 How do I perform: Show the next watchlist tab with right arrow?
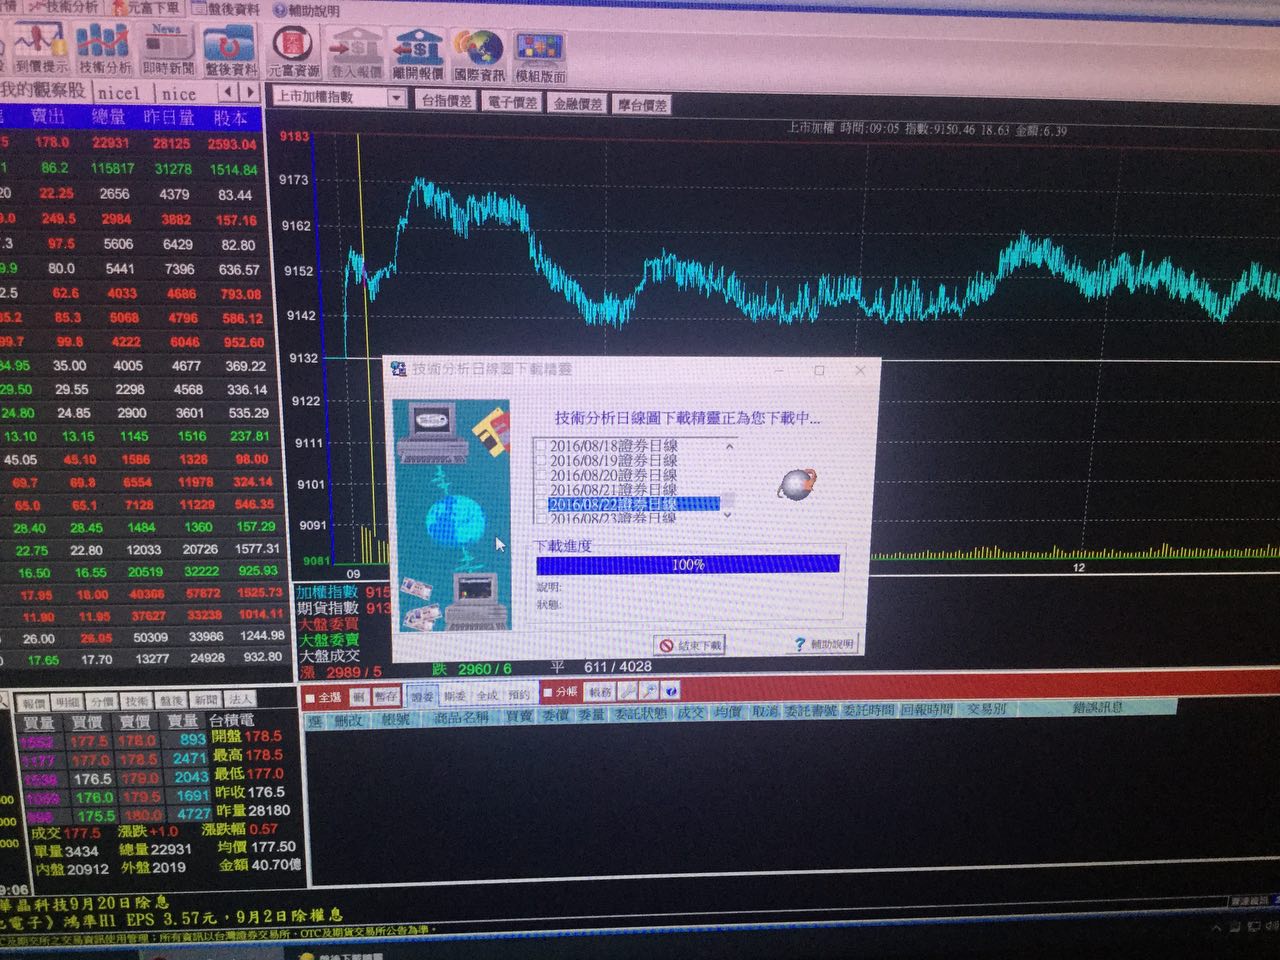[x=249, y=92]
